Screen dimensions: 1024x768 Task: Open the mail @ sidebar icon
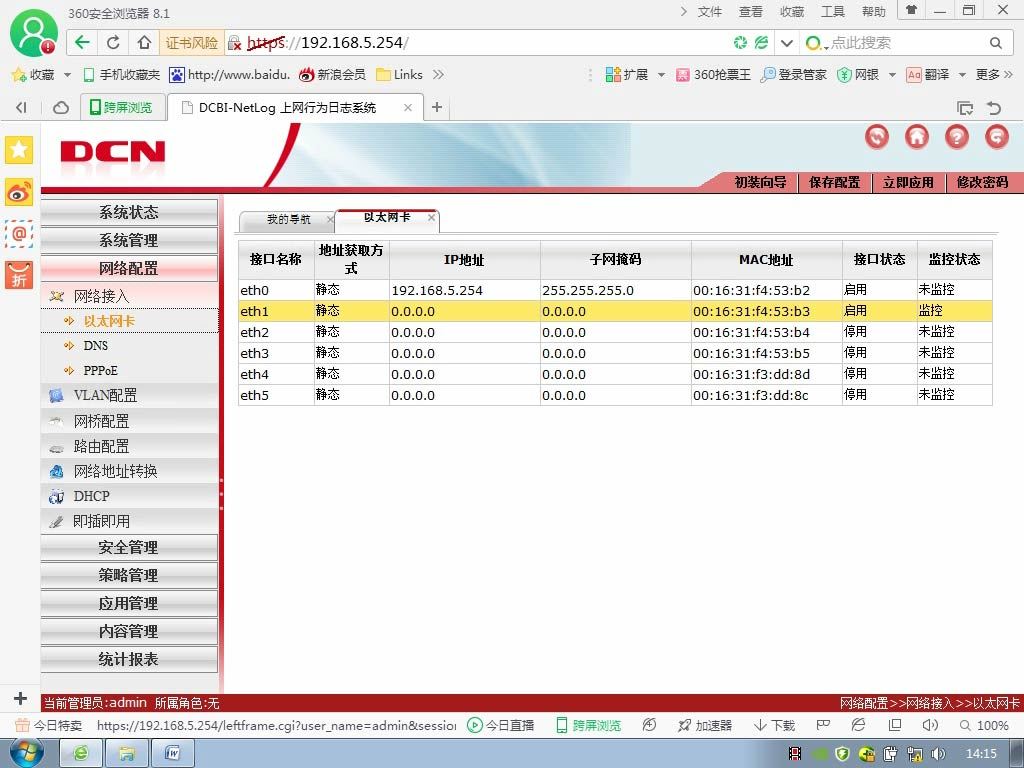pos(19,233)
